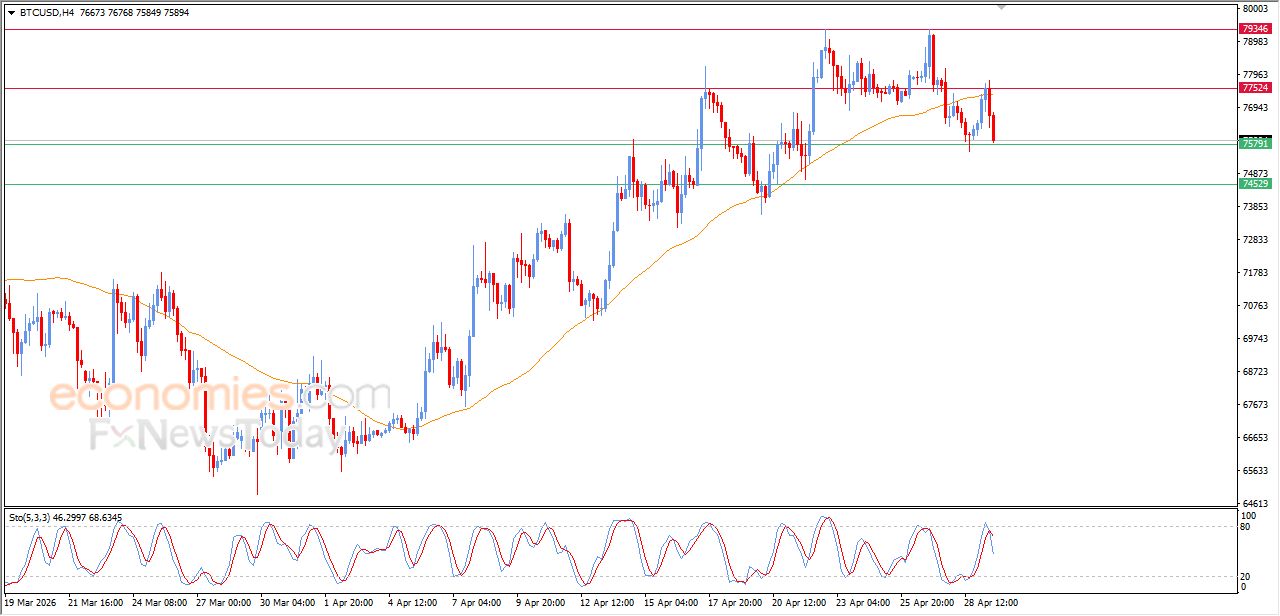This screenshot has height=616, width=1280.
Task: Click the stochastic 20 level label
Action: click(x=1246, y=576)
